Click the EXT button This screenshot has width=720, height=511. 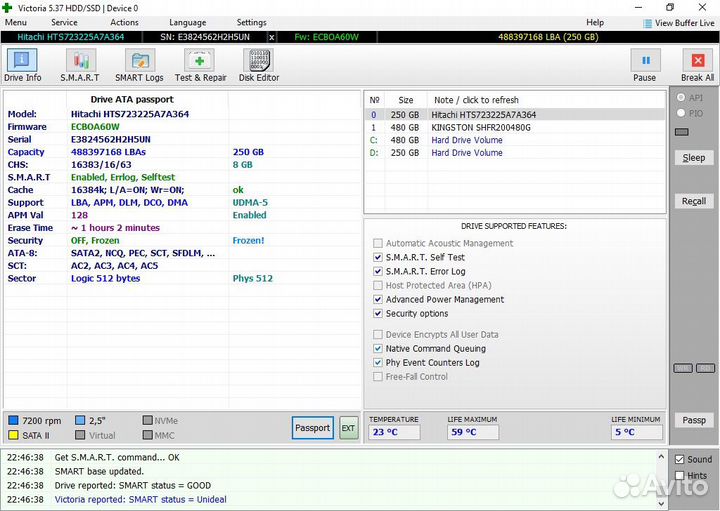click(x=348, y=428)
